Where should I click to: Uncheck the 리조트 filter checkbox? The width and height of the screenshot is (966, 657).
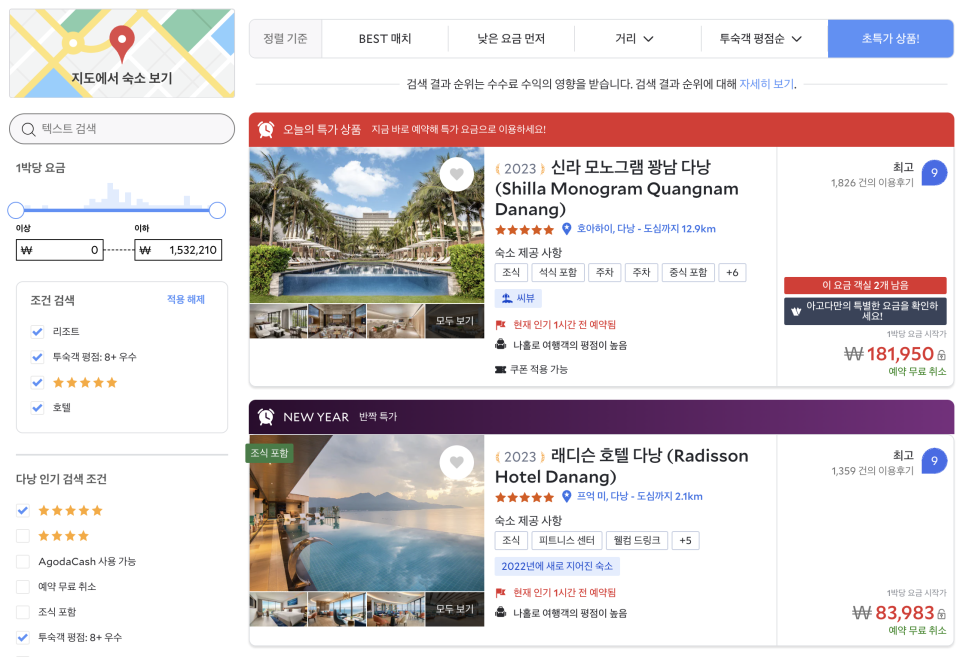(38, 332)
